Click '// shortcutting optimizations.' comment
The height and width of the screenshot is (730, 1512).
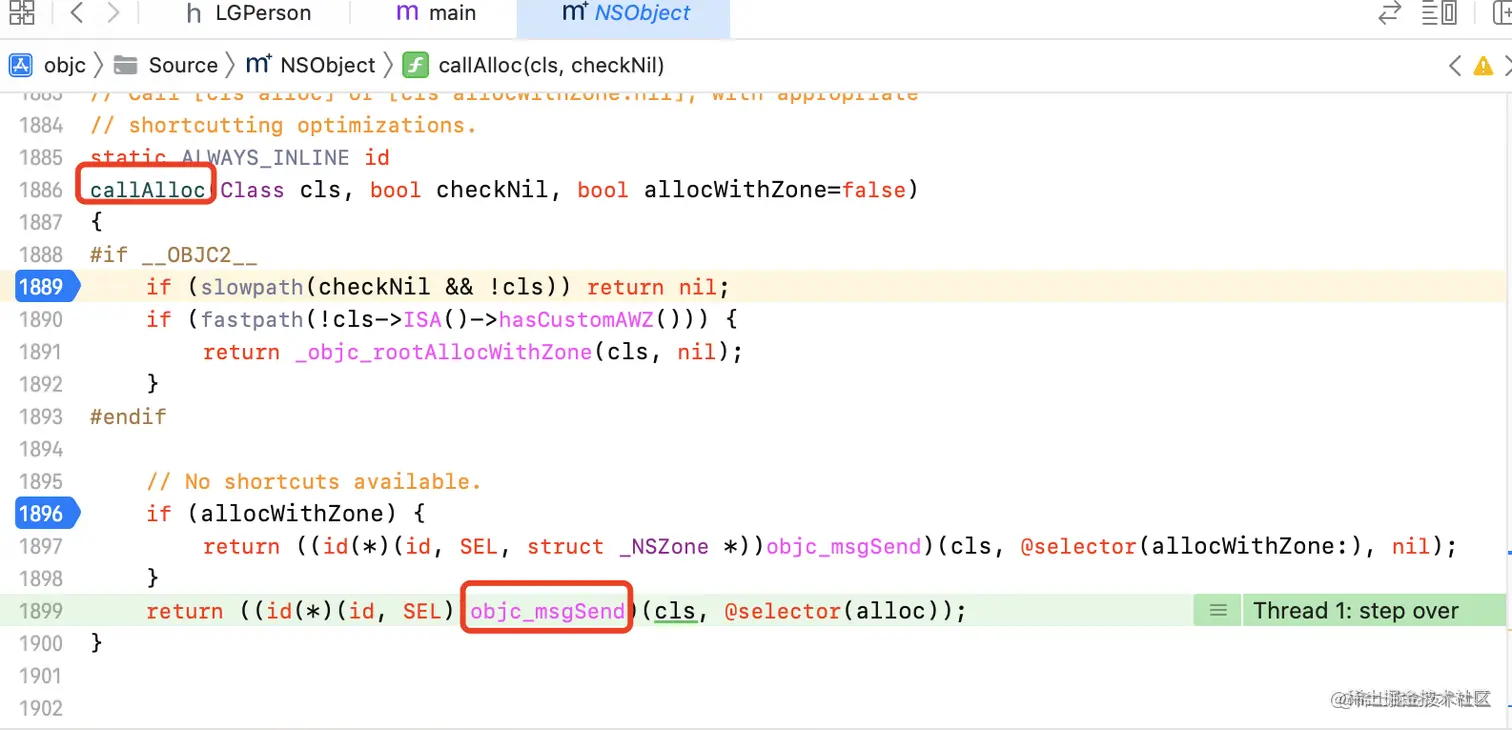283,125
